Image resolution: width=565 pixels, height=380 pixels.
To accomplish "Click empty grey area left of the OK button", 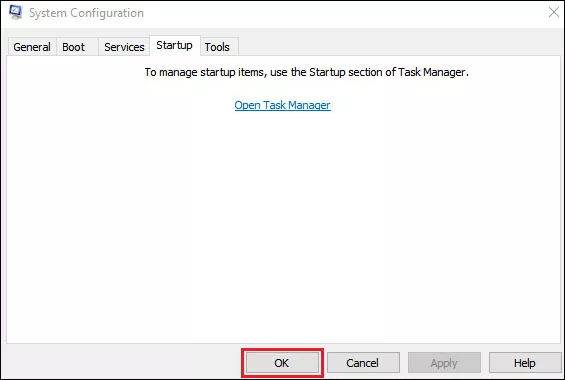I will pos(123,362).
